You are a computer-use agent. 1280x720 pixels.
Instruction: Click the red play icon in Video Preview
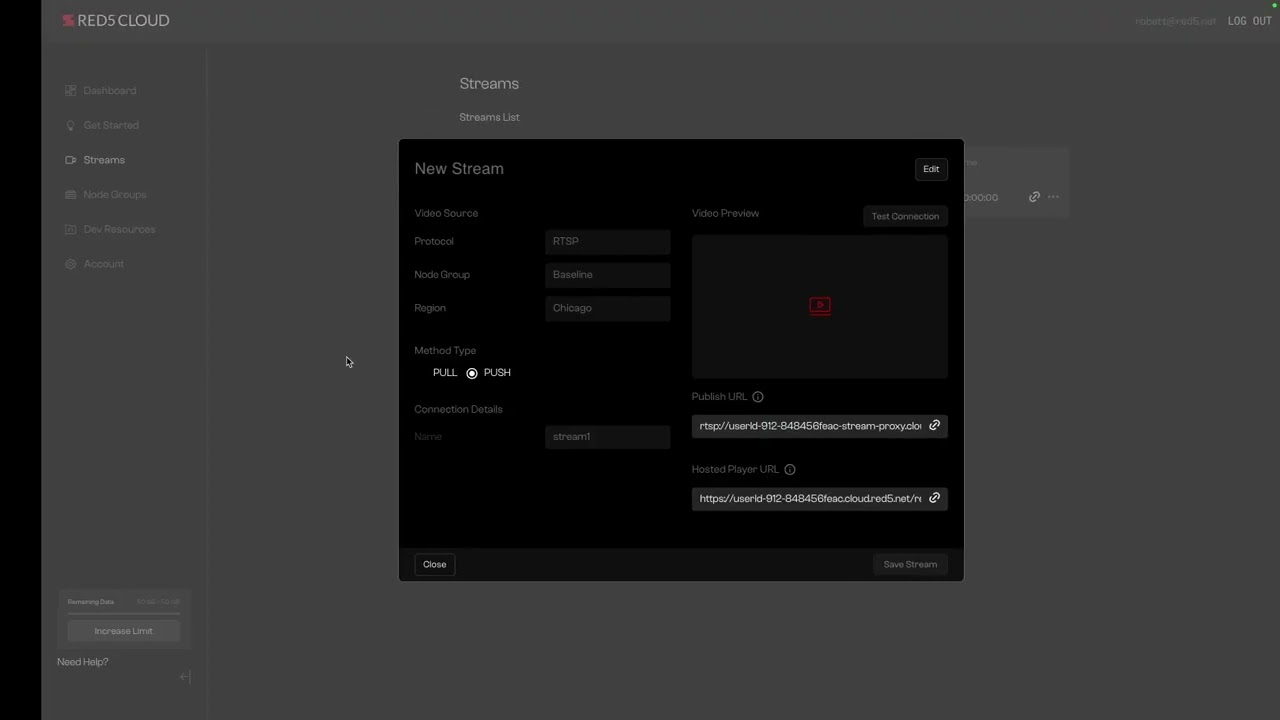pyautogui.click(x=819, y=306)
